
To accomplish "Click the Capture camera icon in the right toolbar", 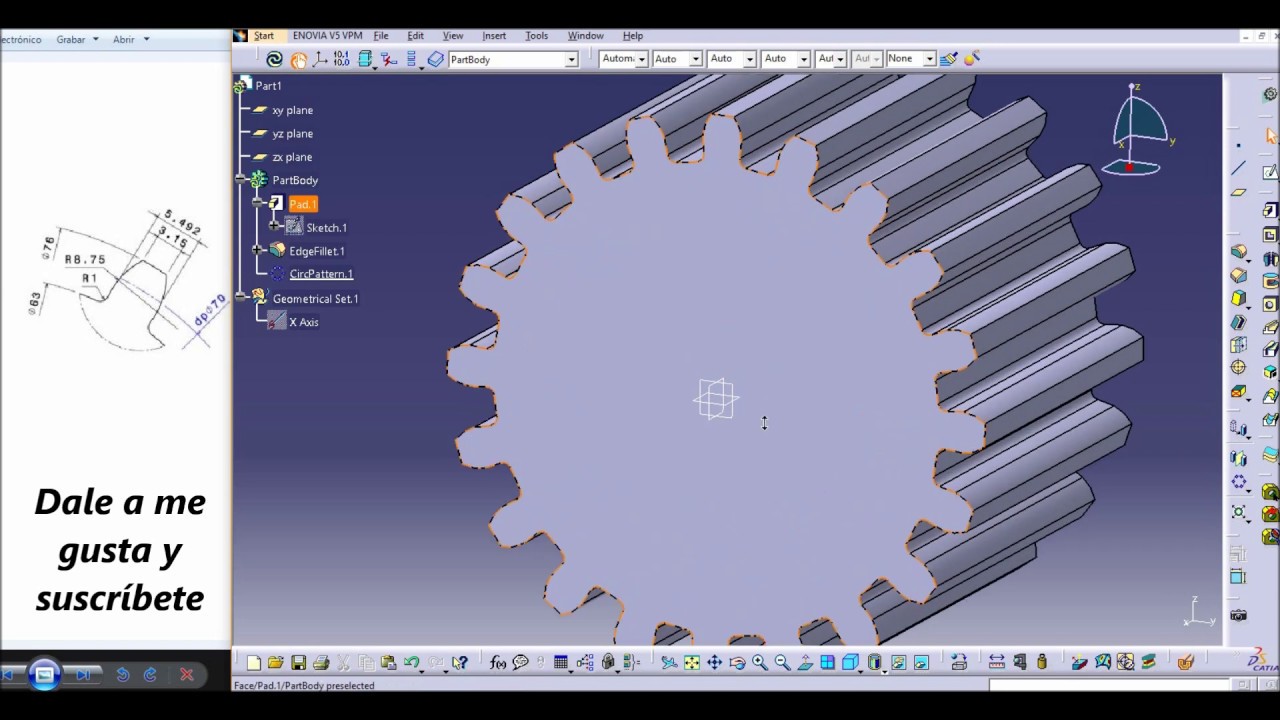I will tap(1239, 616).
